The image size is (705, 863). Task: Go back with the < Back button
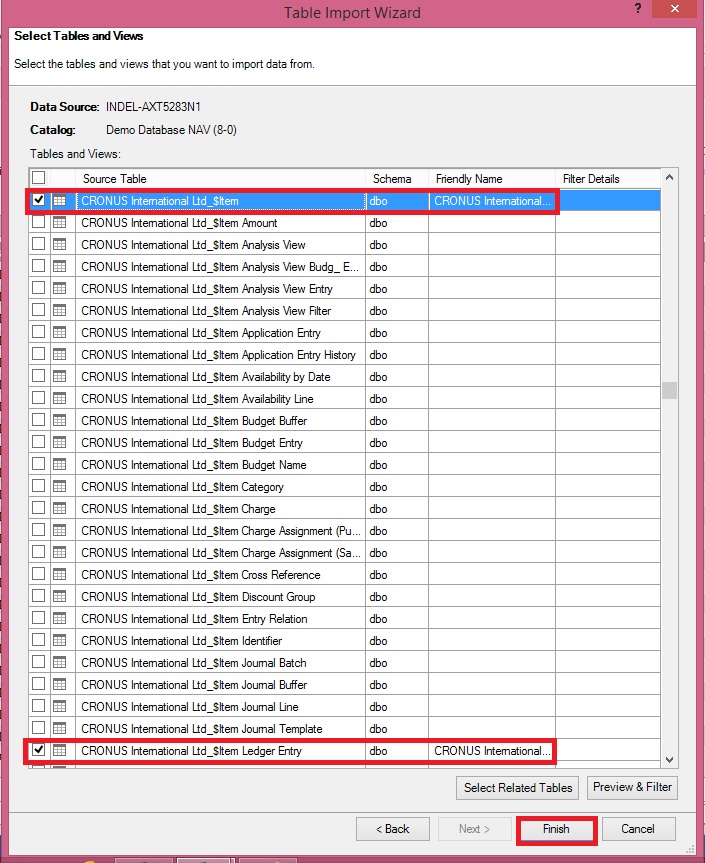tap(392, 829)
